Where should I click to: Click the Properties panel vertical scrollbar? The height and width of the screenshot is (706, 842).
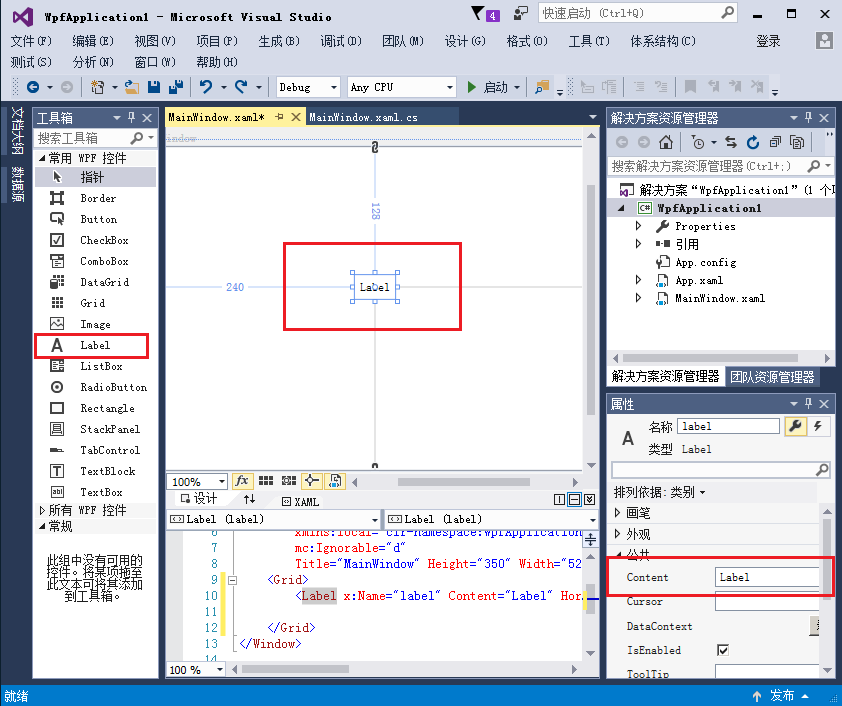pos(827,558)
